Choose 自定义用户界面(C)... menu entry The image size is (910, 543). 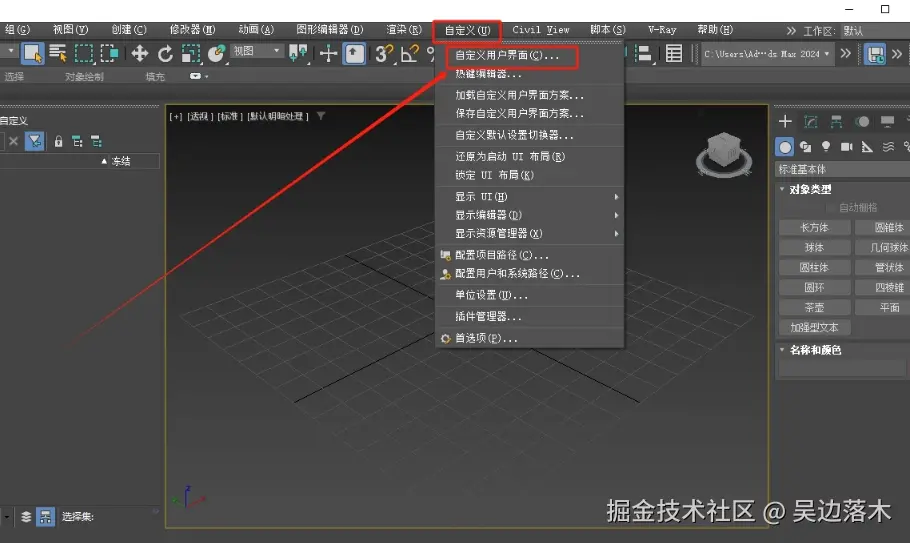coord(529,56)
